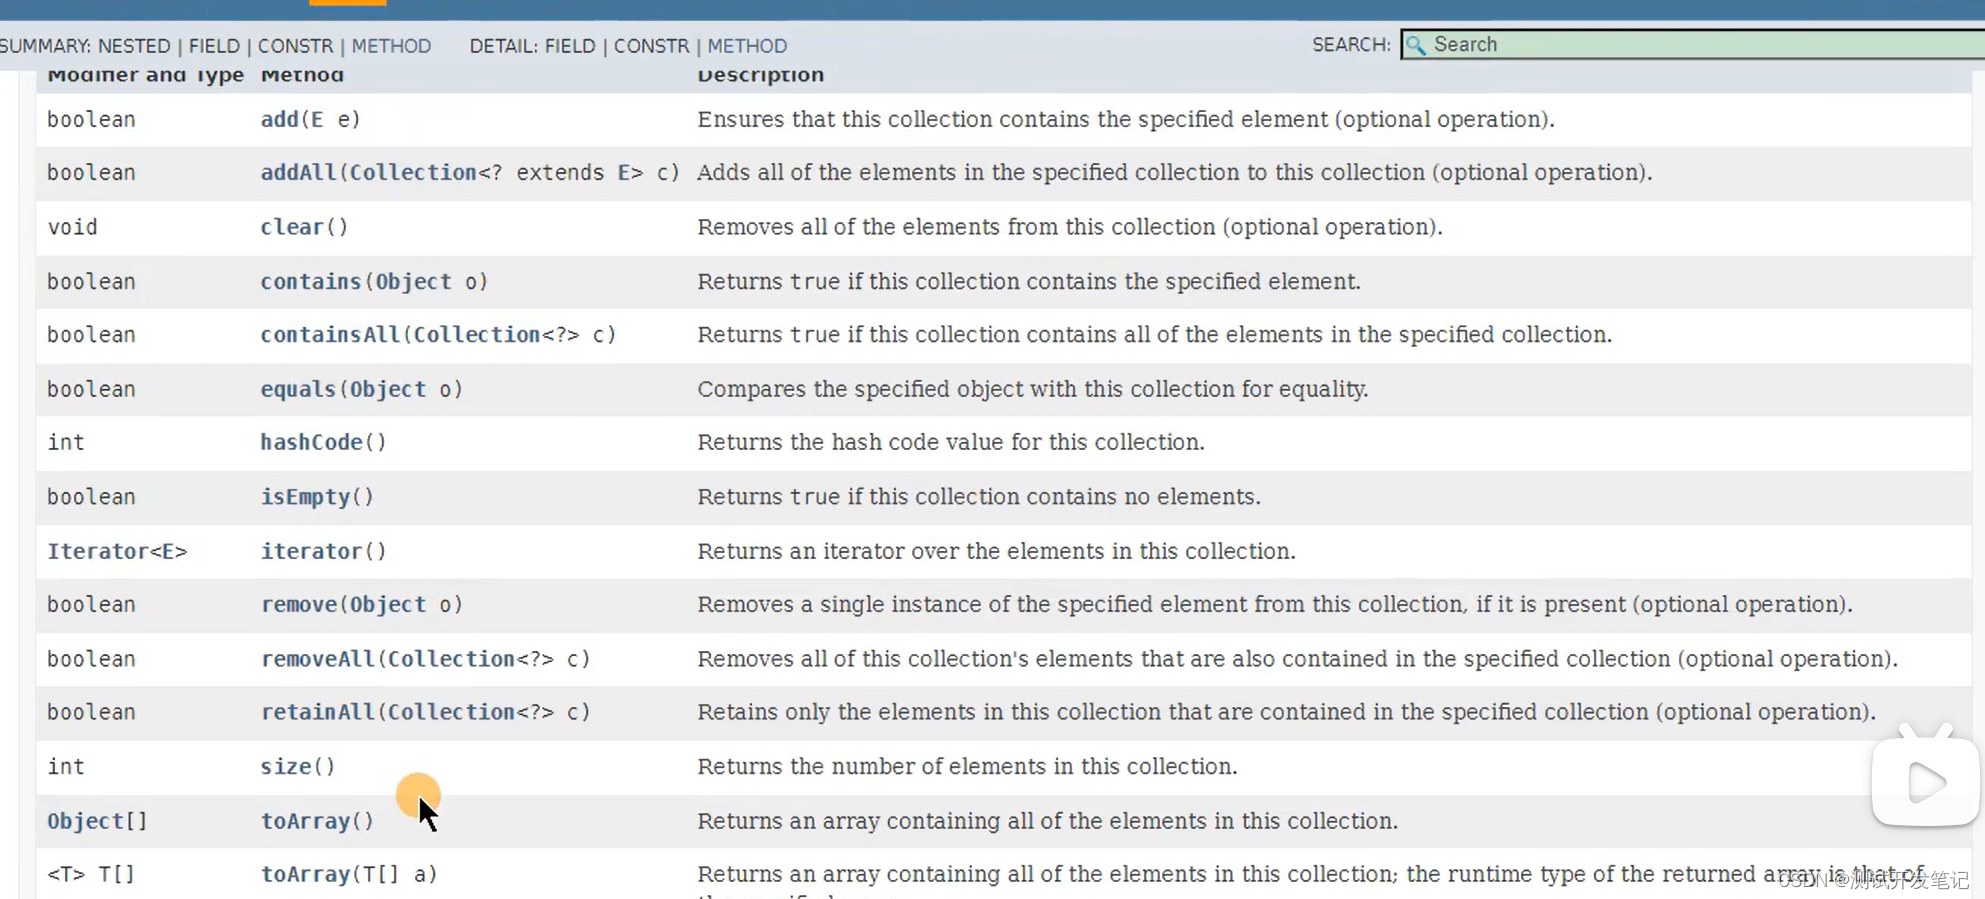
Task: Go to CONSTR detail section
Action: tap(651, 46)
